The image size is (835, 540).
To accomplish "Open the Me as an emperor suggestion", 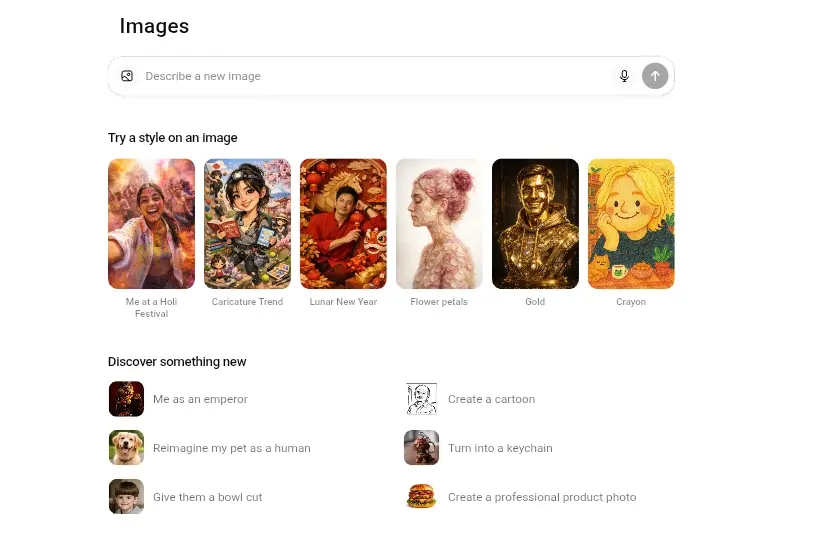I will 200,399.
